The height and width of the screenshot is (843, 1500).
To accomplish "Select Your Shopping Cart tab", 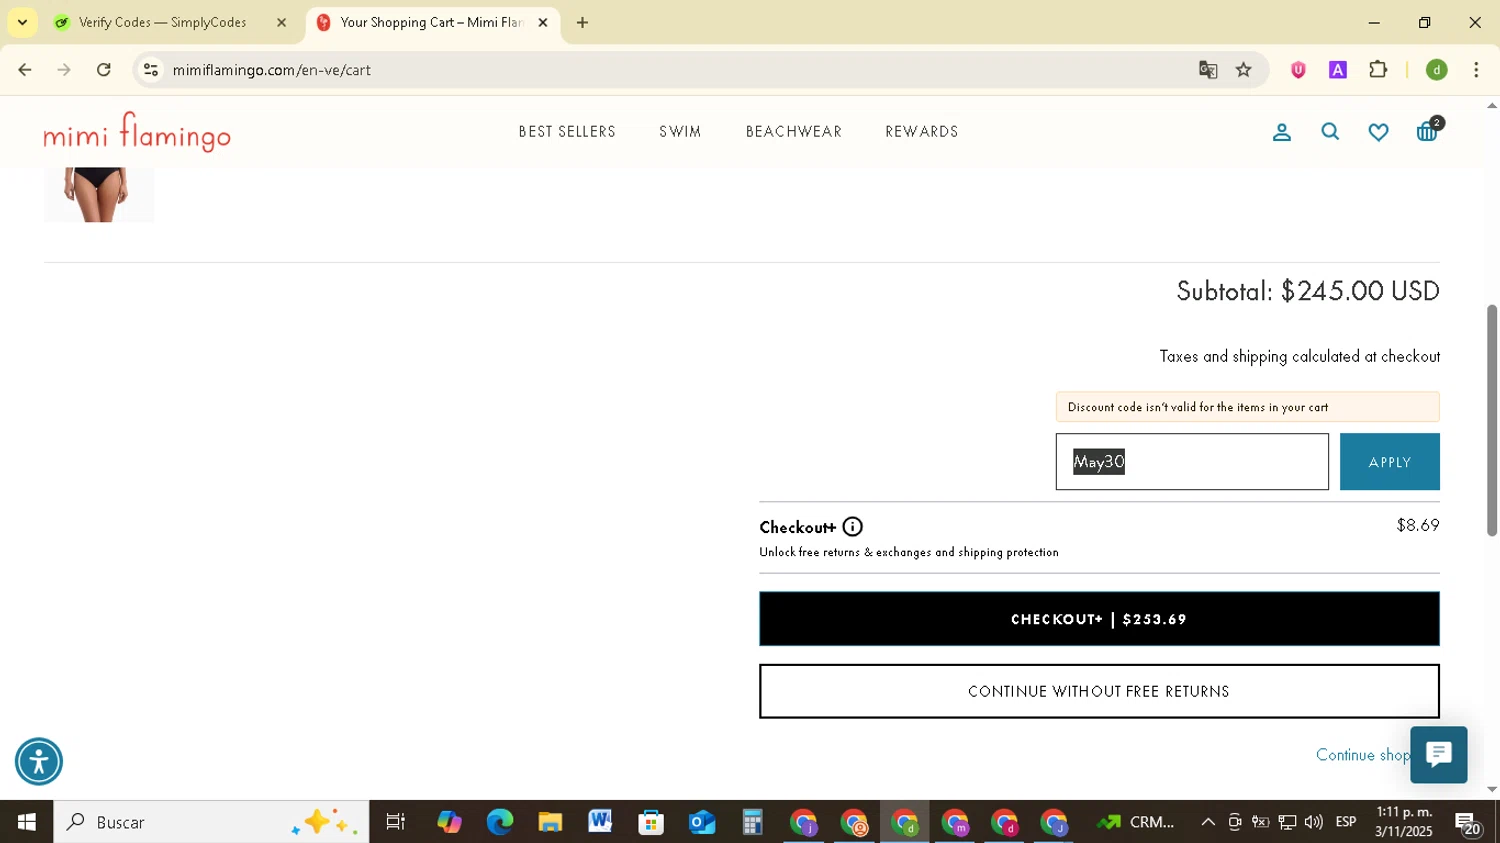I will point(430,22).
